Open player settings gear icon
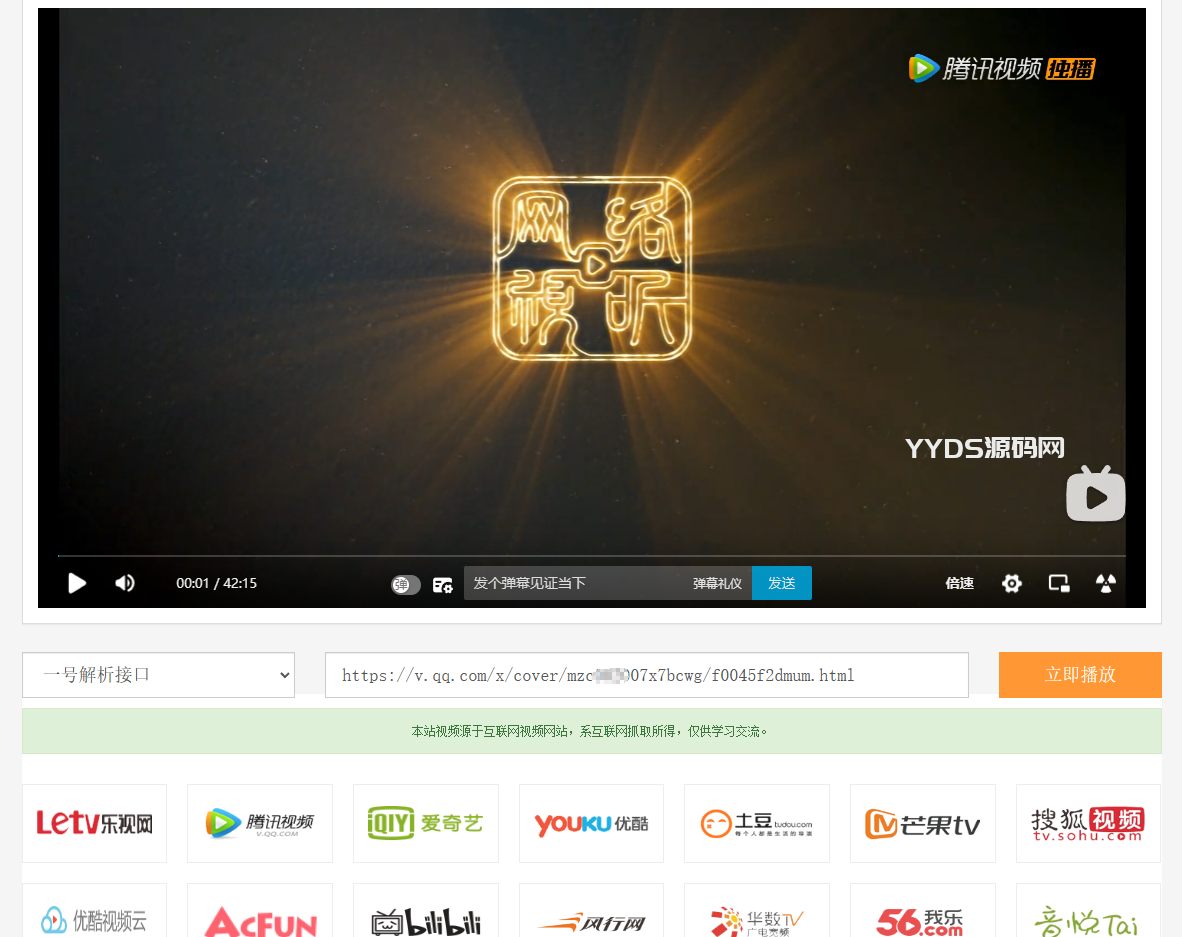1182x937 pixels. pos(1012,583)
